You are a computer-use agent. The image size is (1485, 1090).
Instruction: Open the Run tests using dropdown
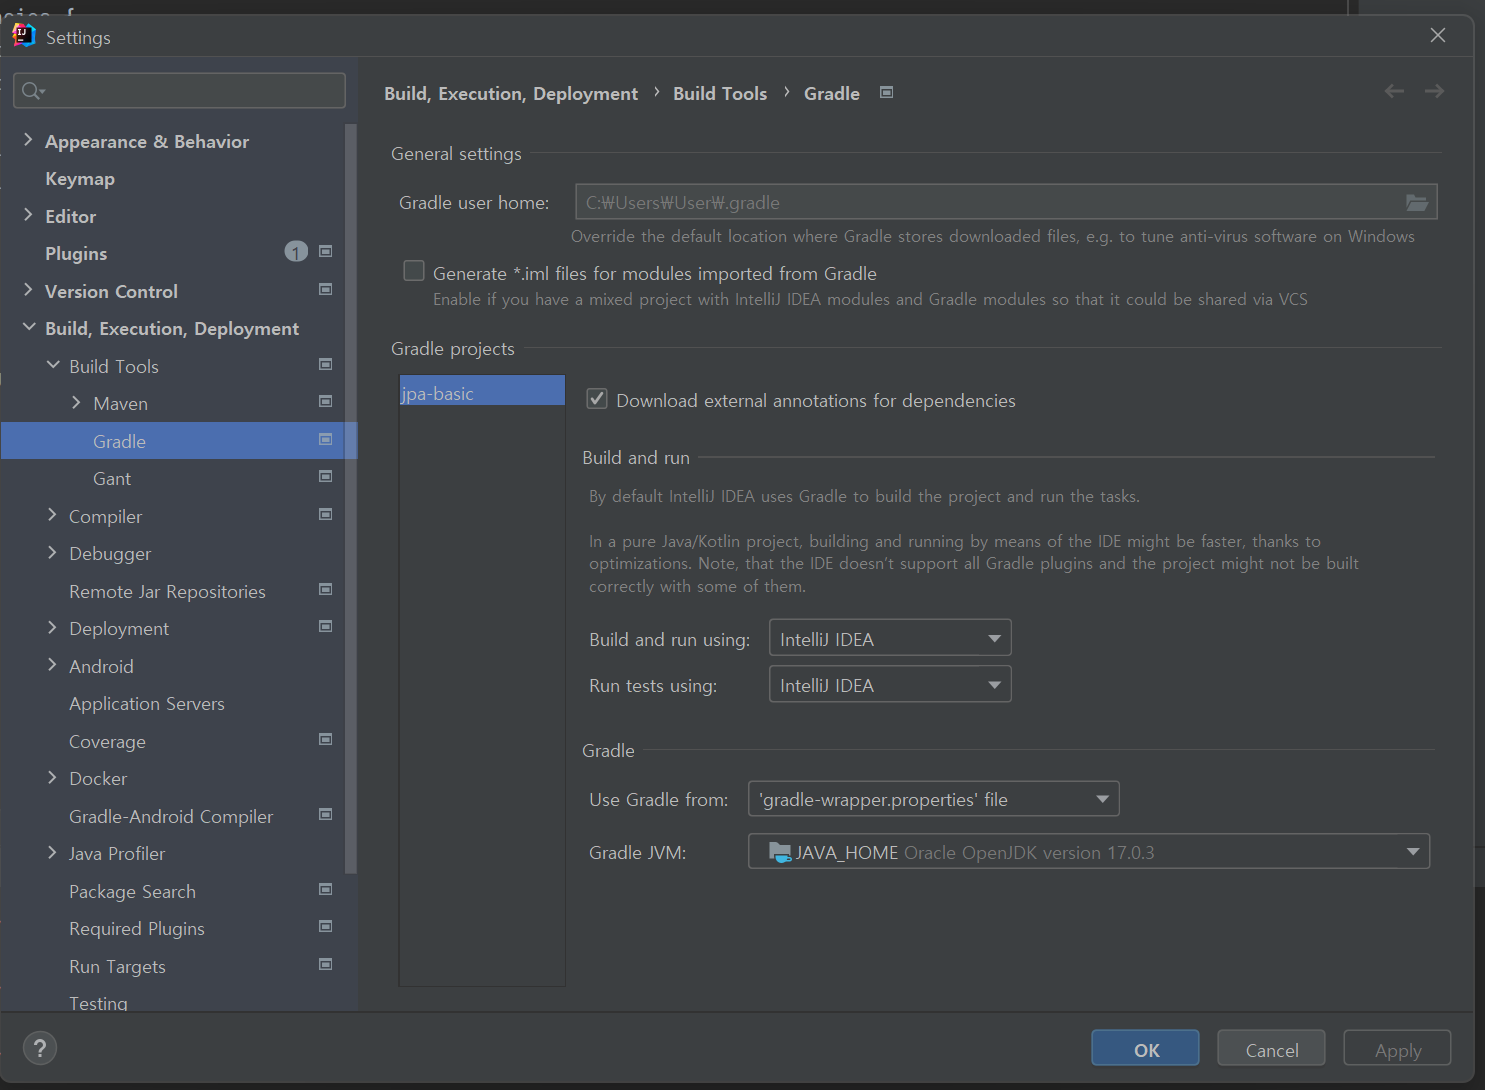pos(890,685)
